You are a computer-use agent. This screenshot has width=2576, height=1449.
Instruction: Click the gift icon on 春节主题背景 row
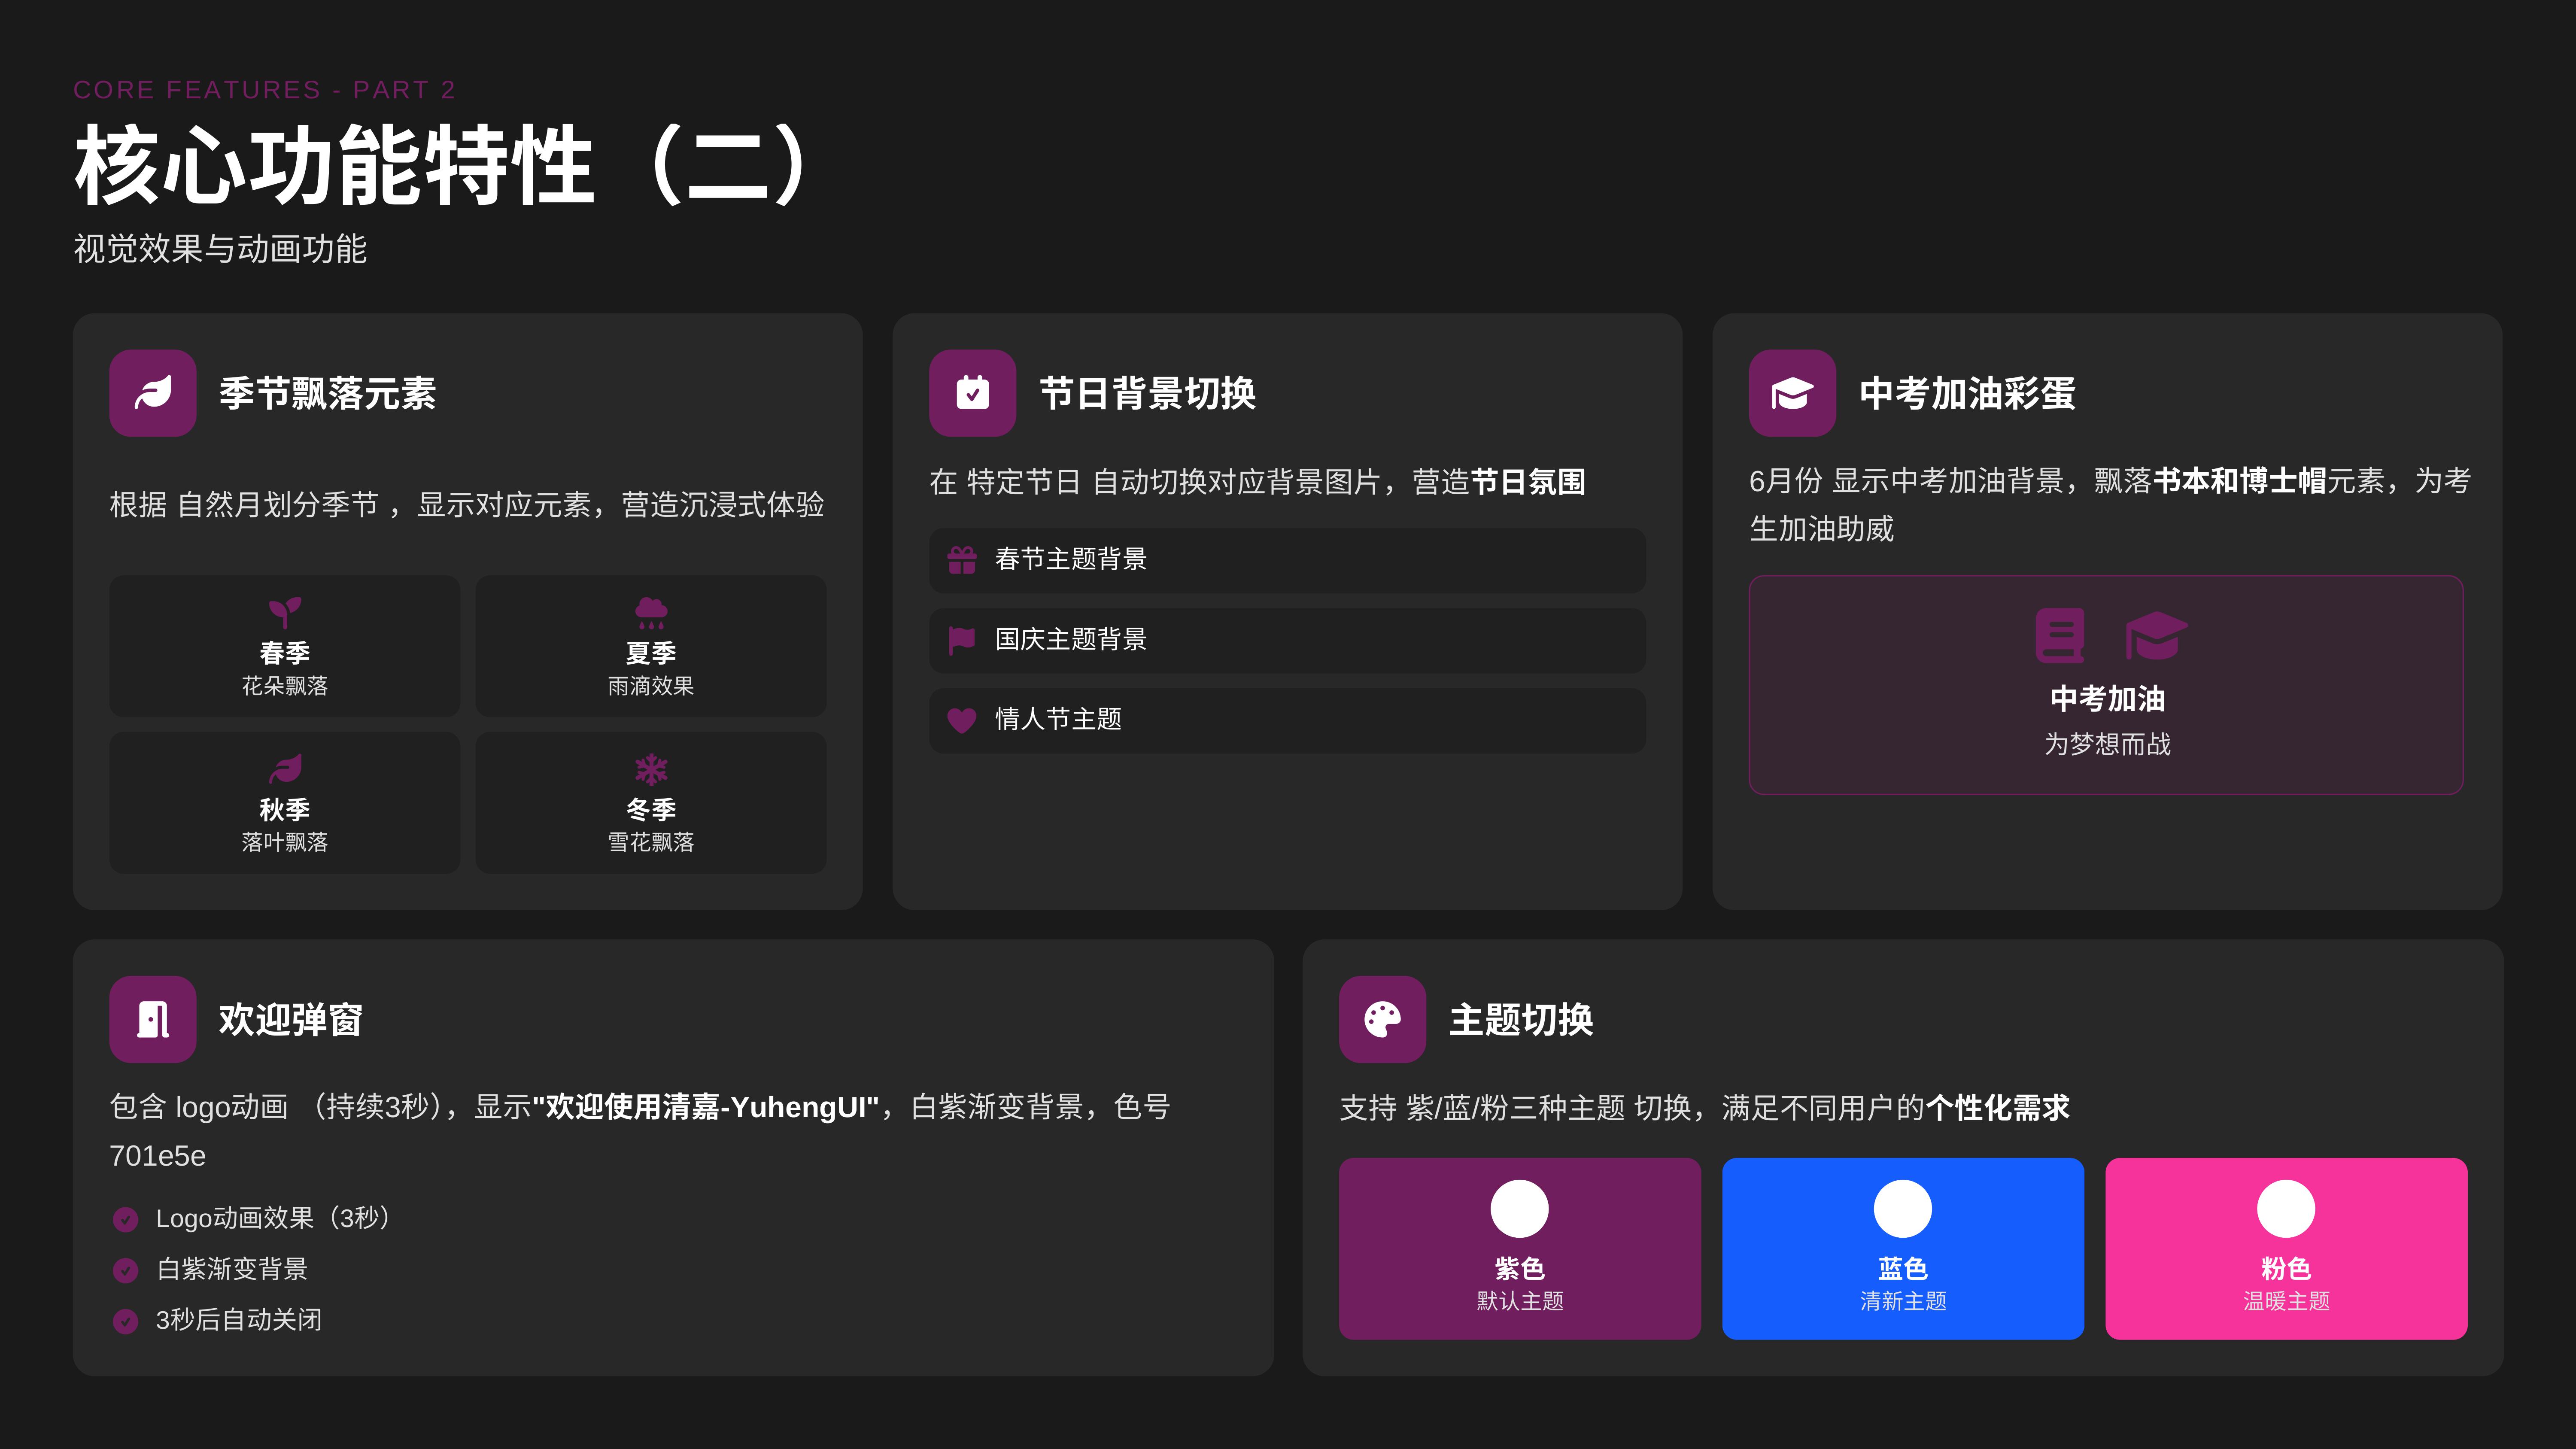coord(962,560)
